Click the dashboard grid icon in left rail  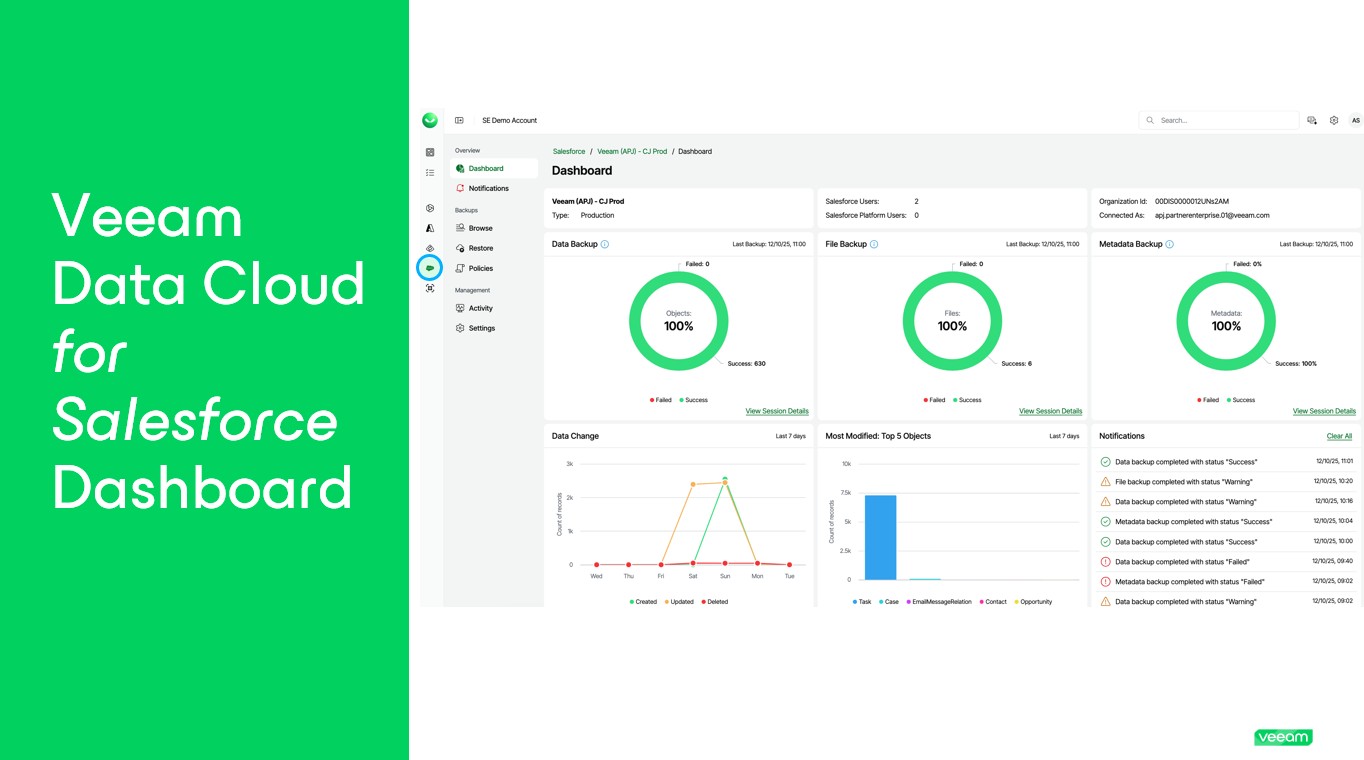tap(430, 152)
